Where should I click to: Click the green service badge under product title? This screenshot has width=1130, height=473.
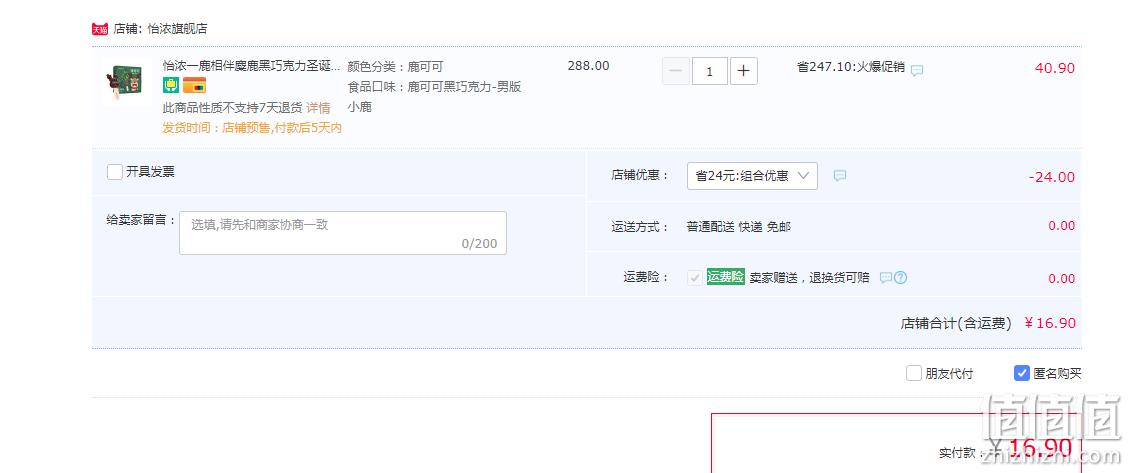tap(171, 85)
